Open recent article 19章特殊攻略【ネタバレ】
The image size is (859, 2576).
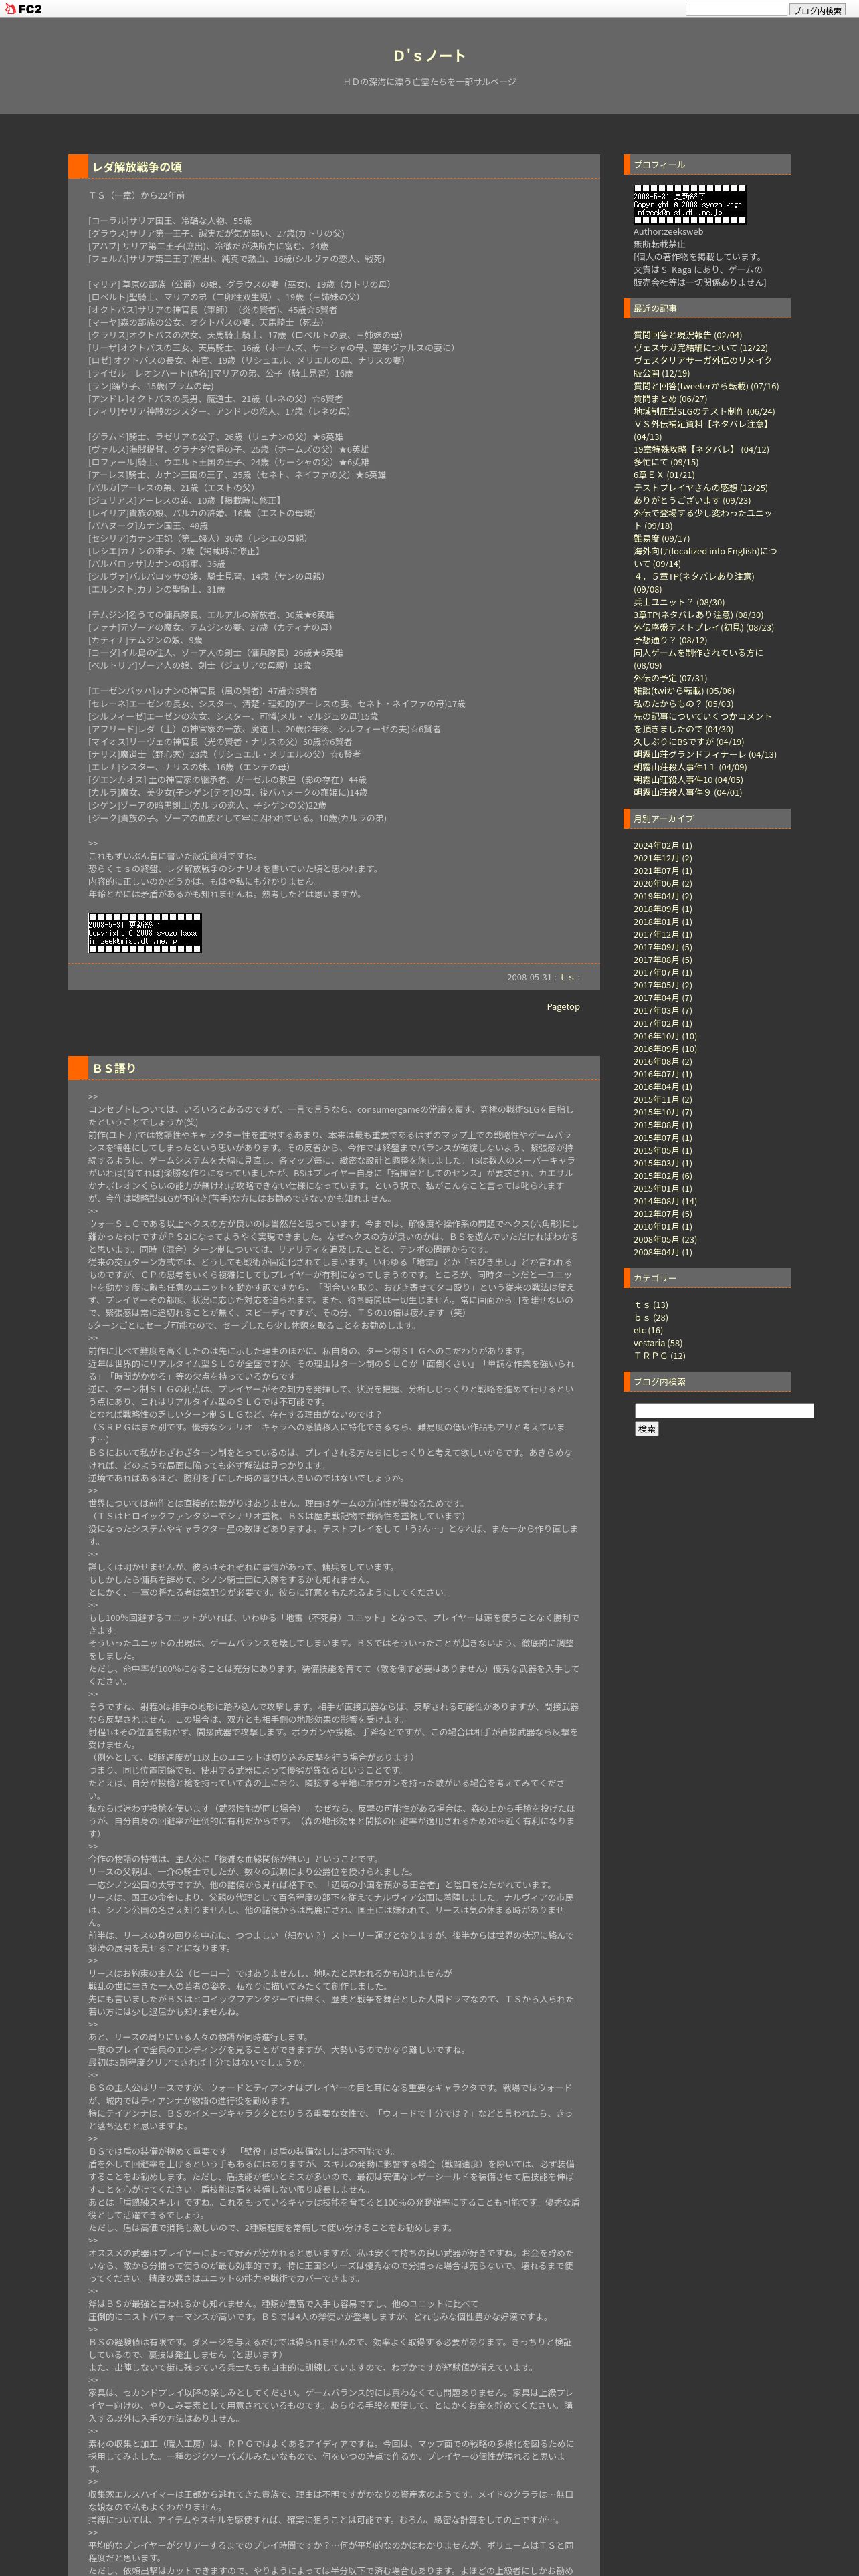point(701,450)
